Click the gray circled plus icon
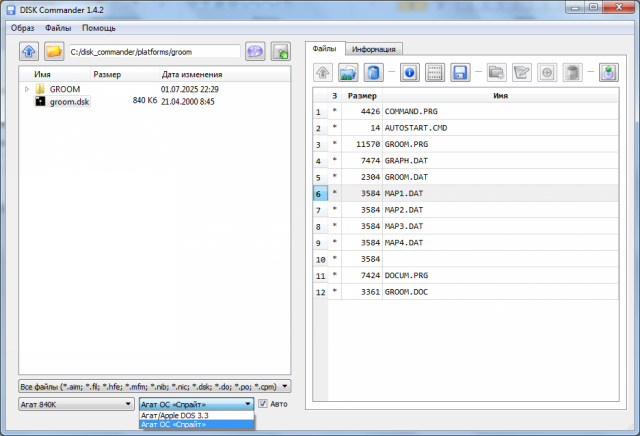The image size is (640, 436). (547, 73)
